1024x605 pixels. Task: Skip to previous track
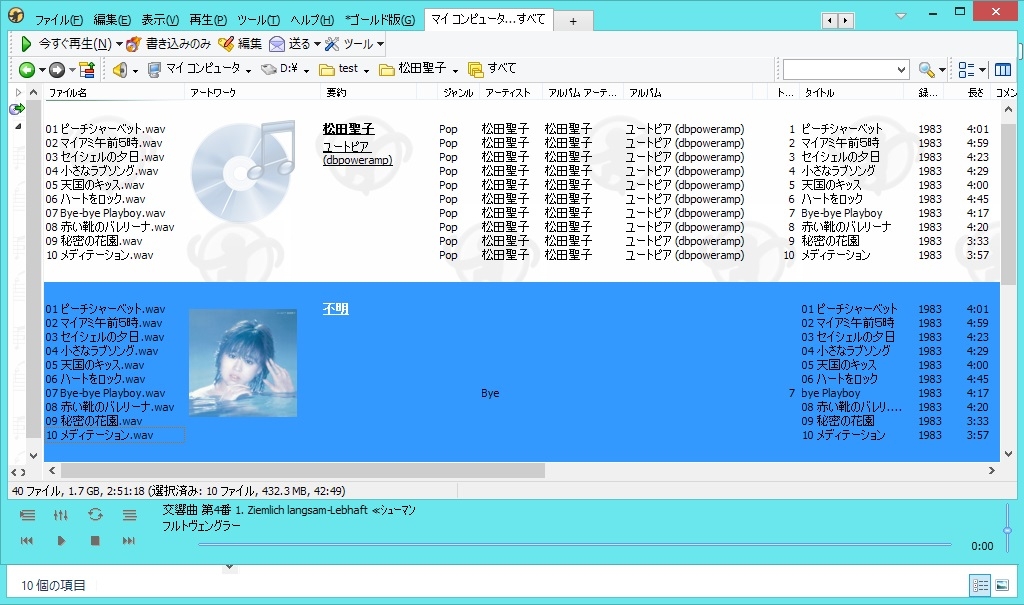click(x=27, y=540)
